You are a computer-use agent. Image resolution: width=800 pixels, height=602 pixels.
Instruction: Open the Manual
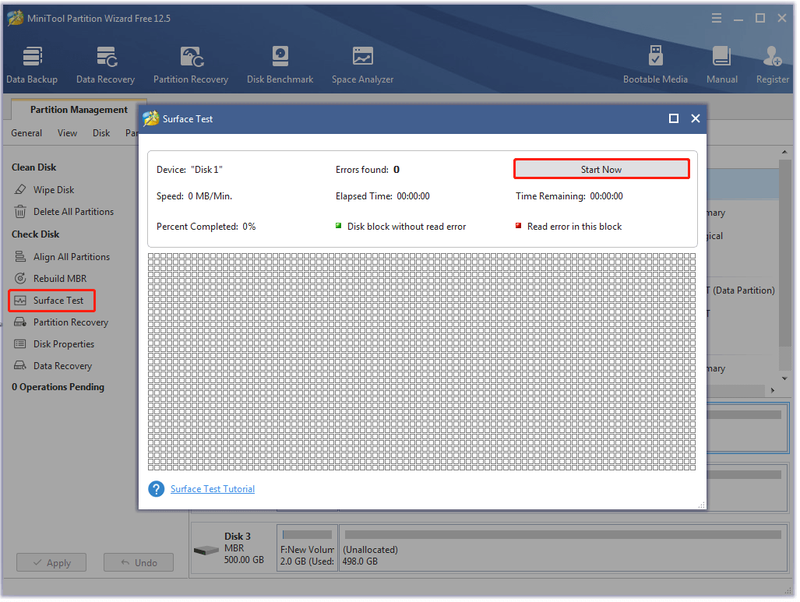(x=721, y=64)
